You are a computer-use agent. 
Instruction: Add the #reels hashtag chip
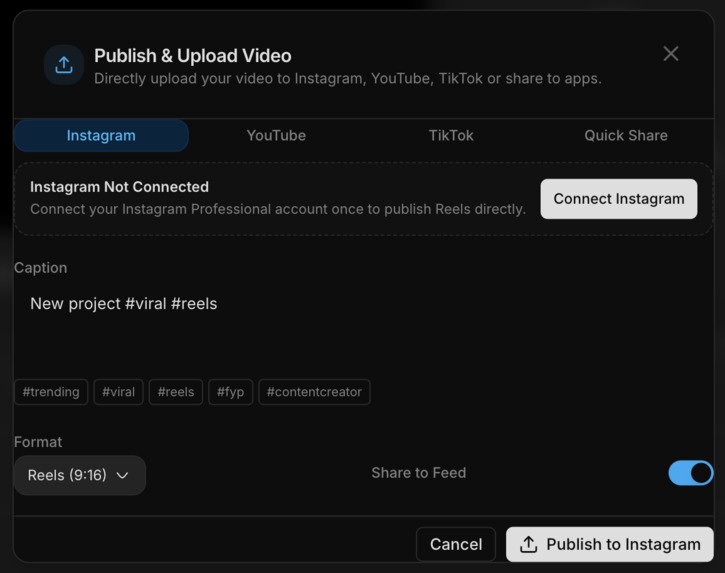coord(176,392)
